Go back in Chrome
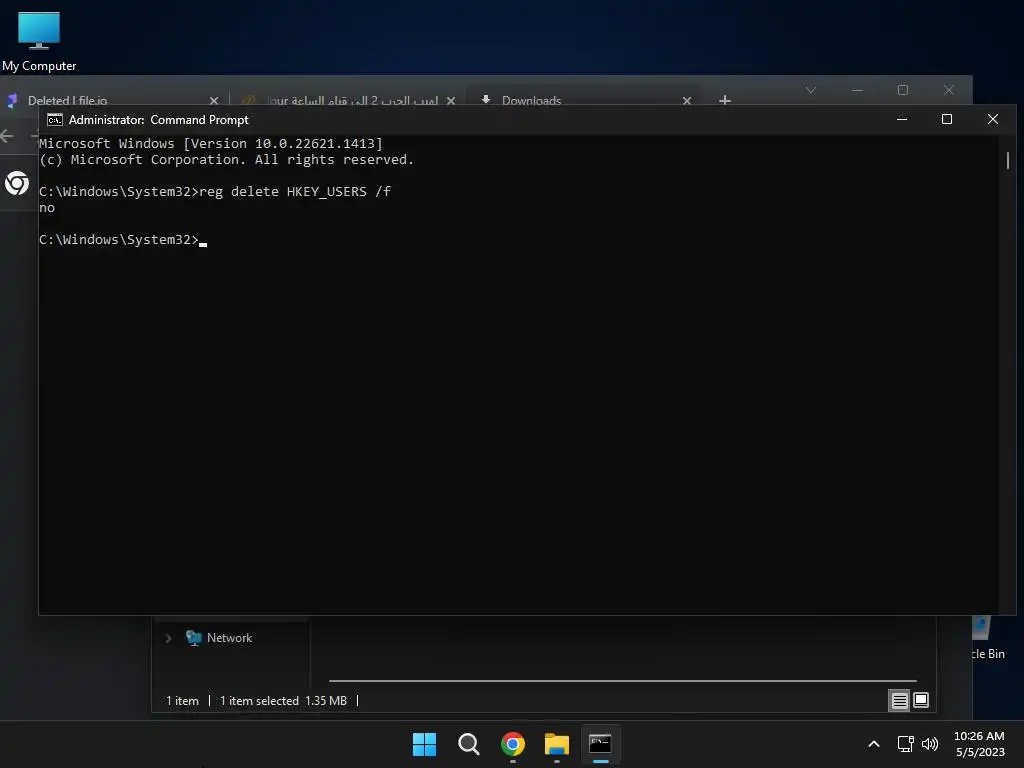This screenshot has height=768, width=1024. click(x=7, y=136)
